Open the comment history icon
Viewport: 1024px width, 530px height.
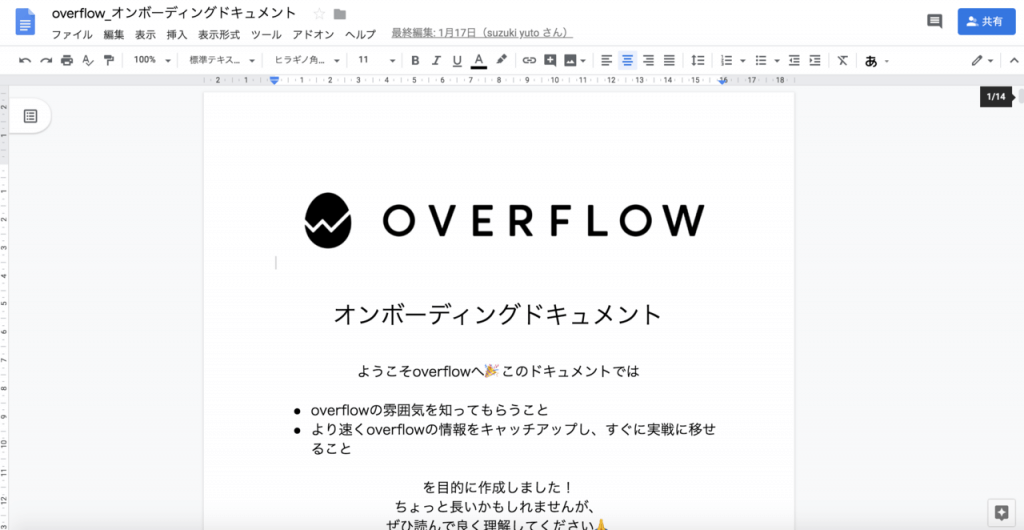point(935,22)
